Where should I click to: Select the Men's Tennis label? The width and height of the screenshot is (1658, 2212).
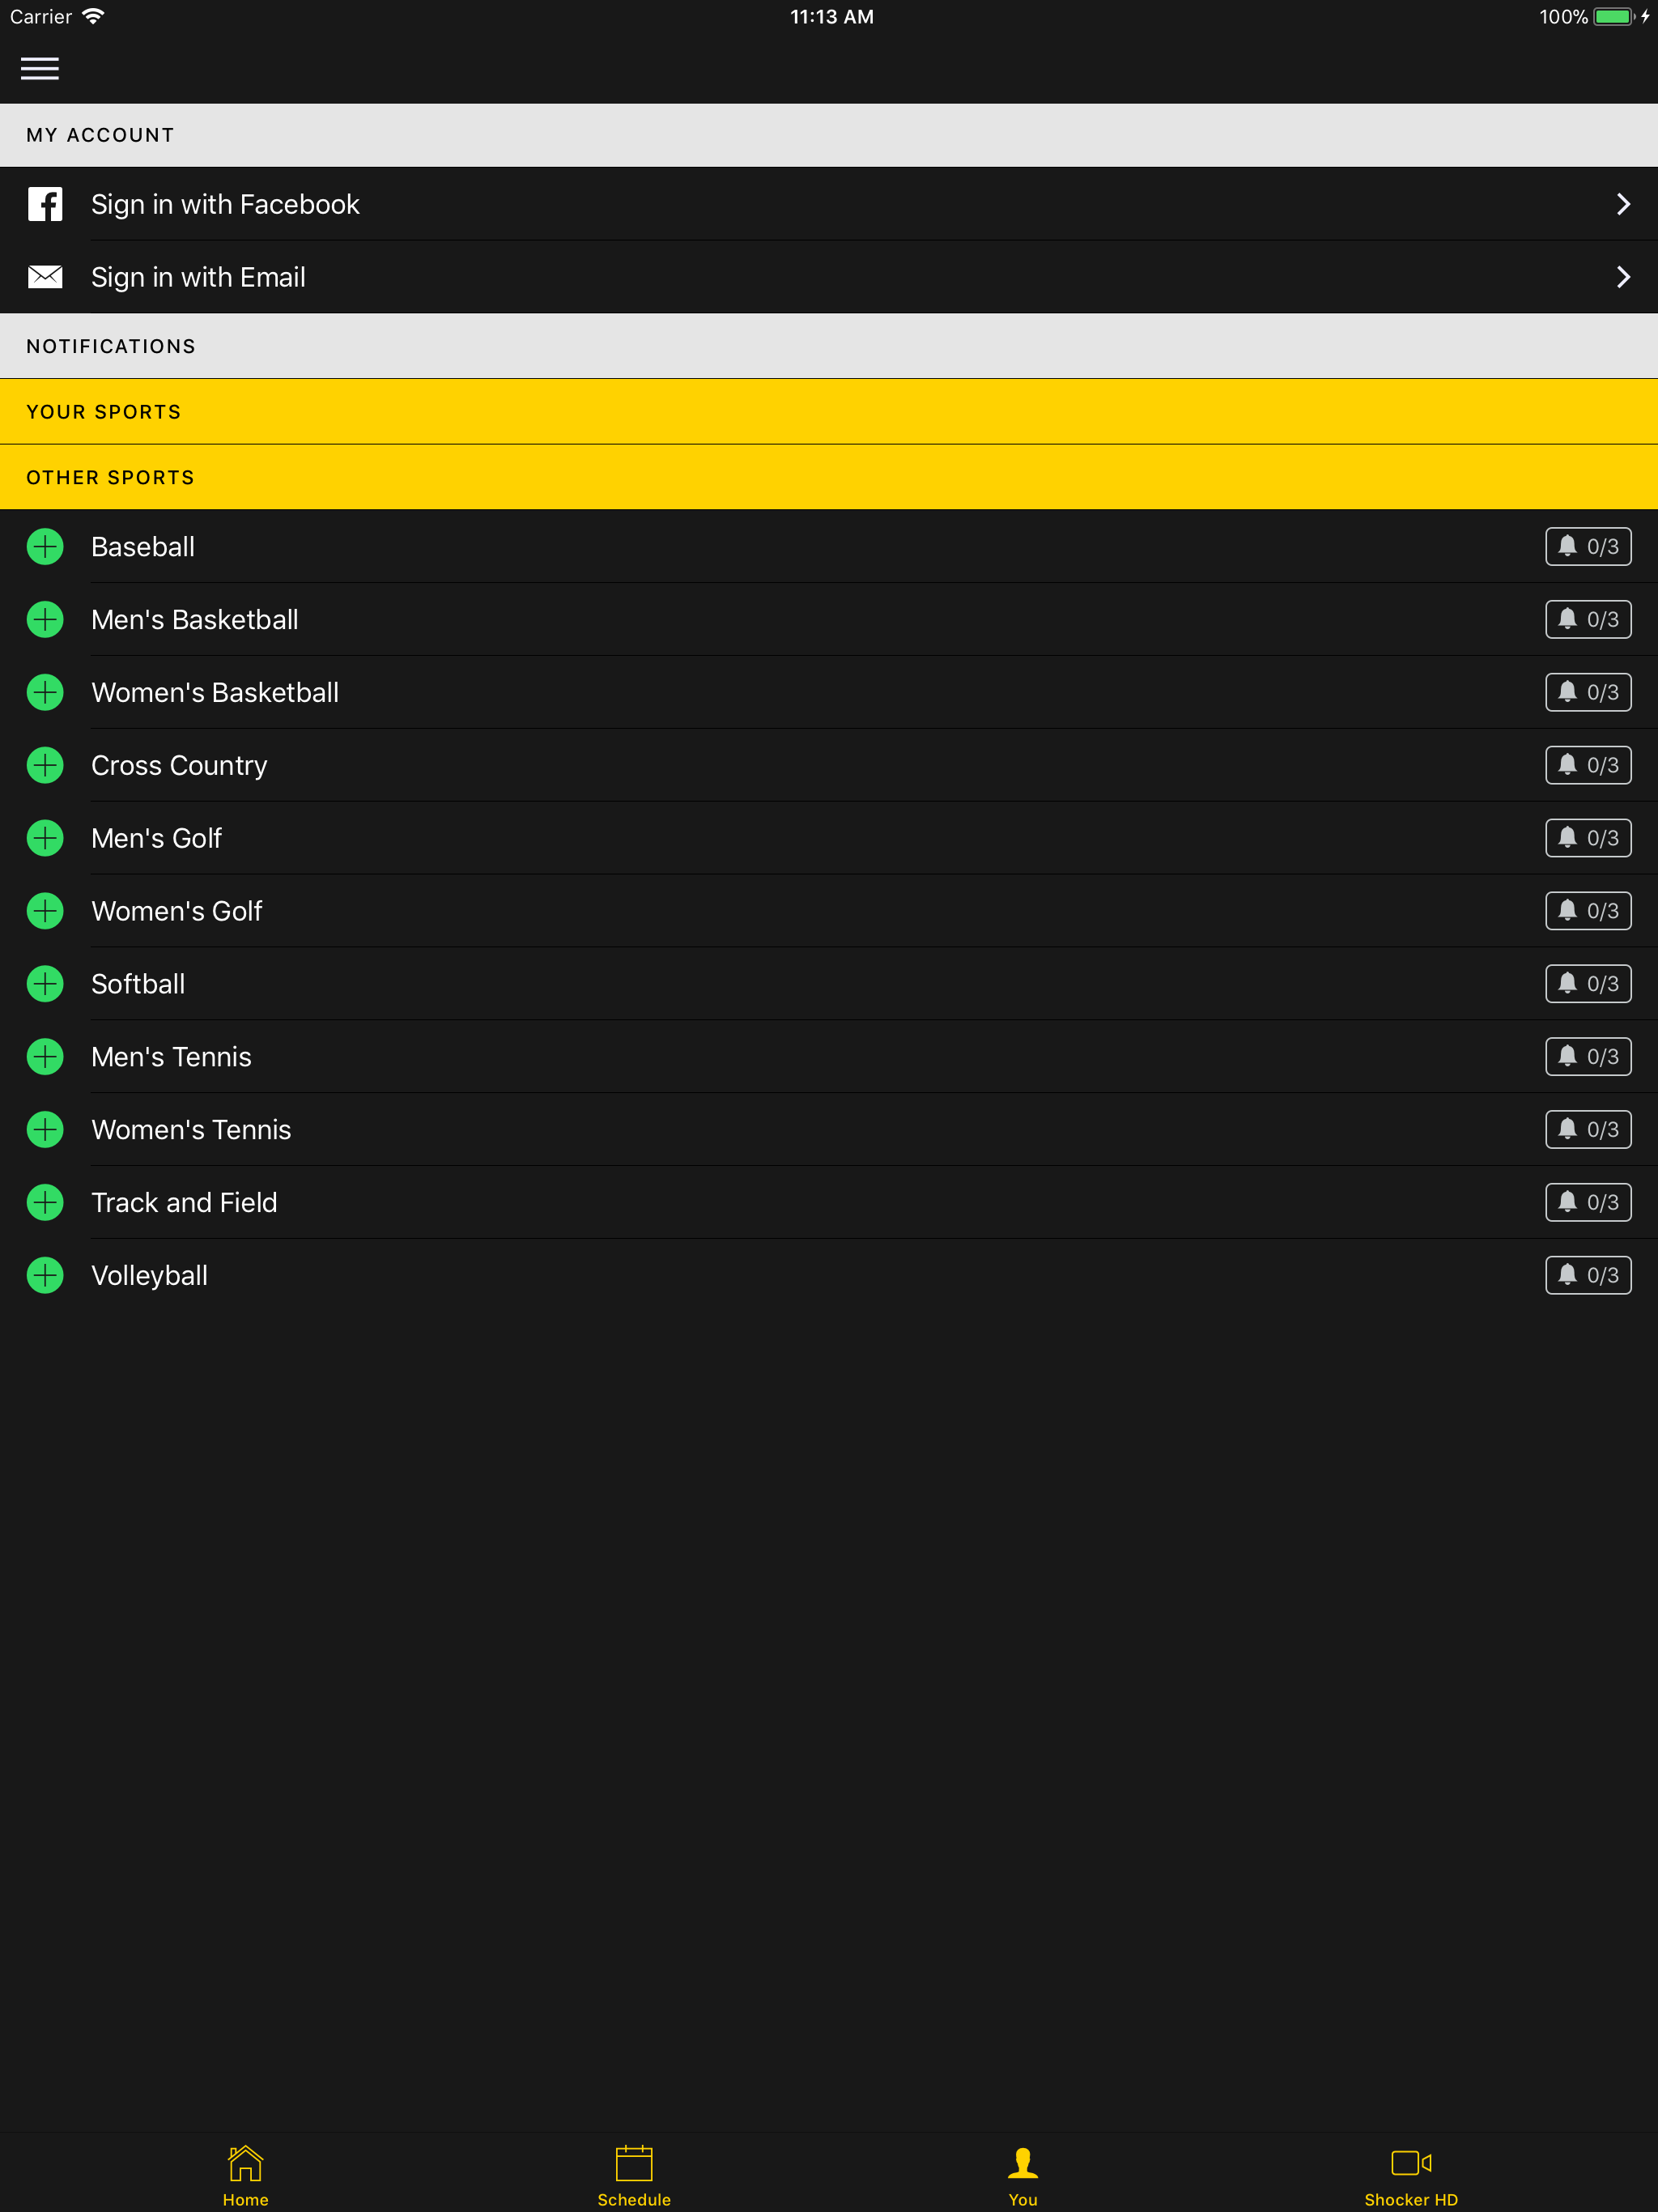tap(171, 1057)
